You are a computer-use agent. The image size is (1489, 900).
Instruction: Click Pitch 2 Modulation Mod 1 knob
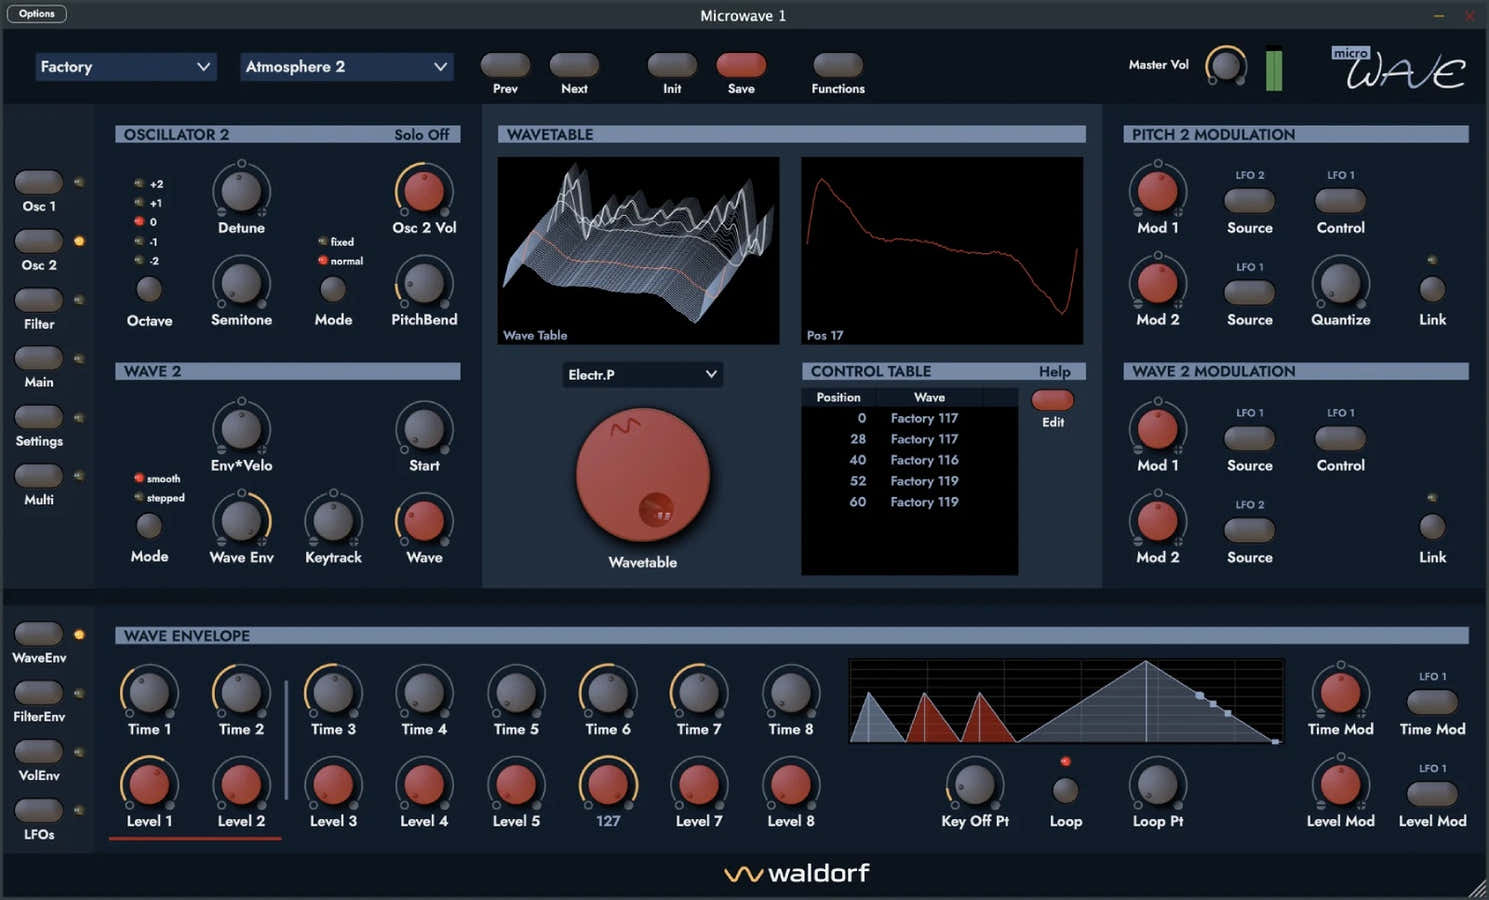(1158, 191)
